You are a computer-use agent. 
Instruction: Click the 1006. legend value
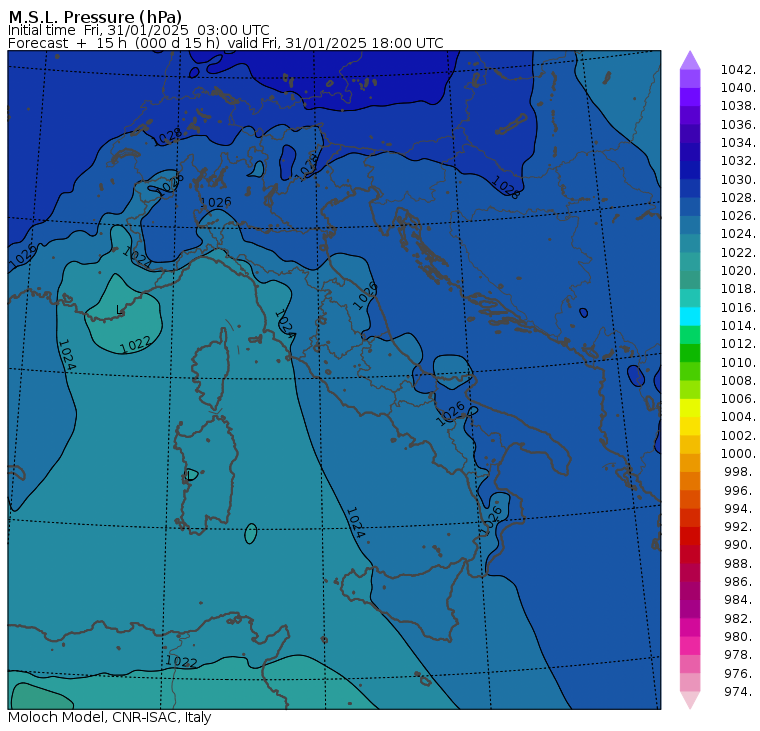738,398
